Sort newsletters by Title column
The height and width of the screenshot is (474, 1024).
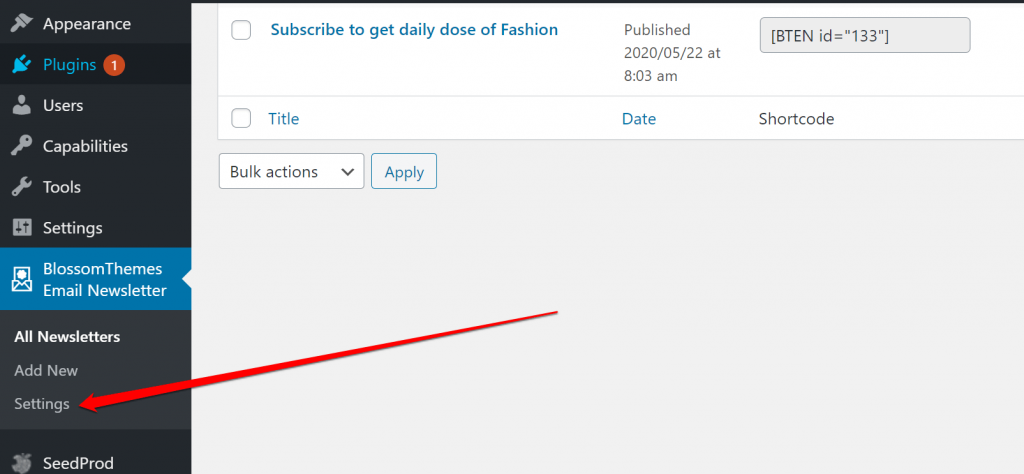pyautogui.click(x=284, y=119)
